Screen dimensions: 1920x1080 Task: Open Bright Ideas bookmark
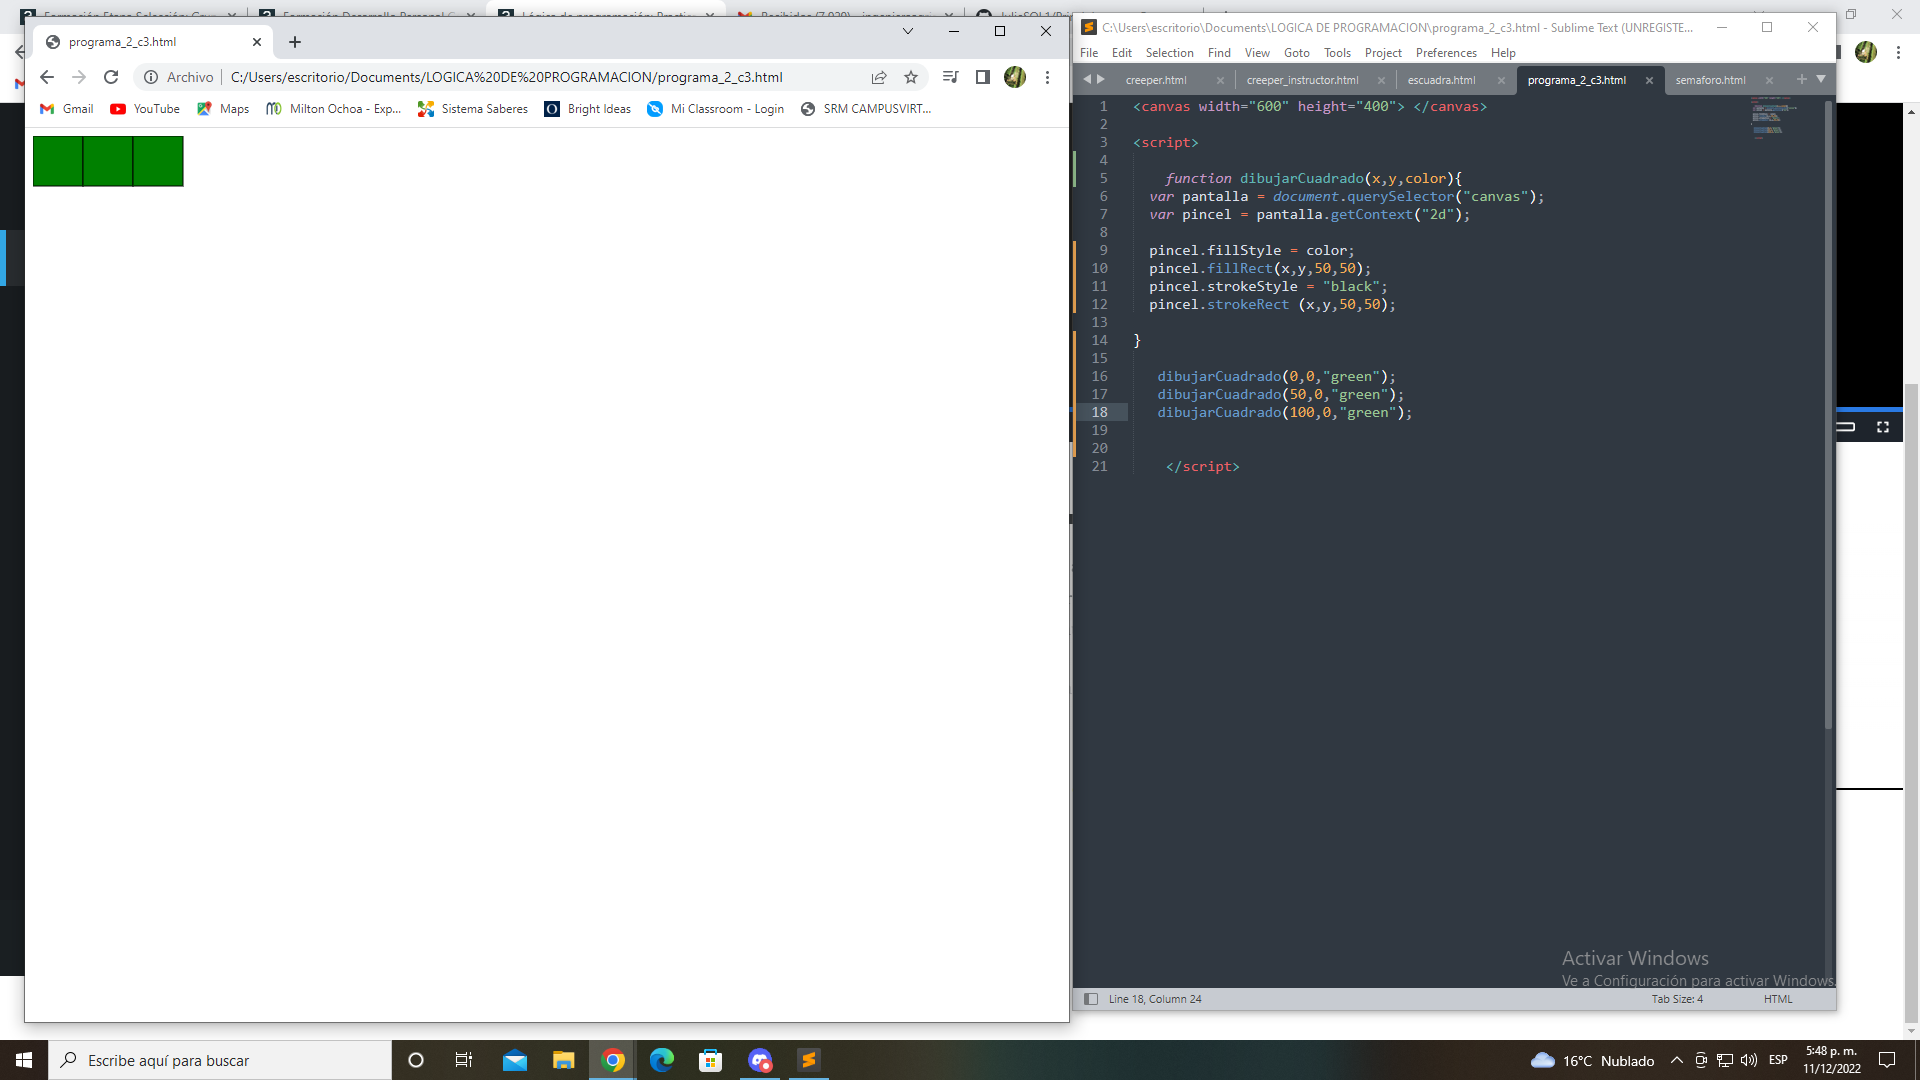coord(587,109)
